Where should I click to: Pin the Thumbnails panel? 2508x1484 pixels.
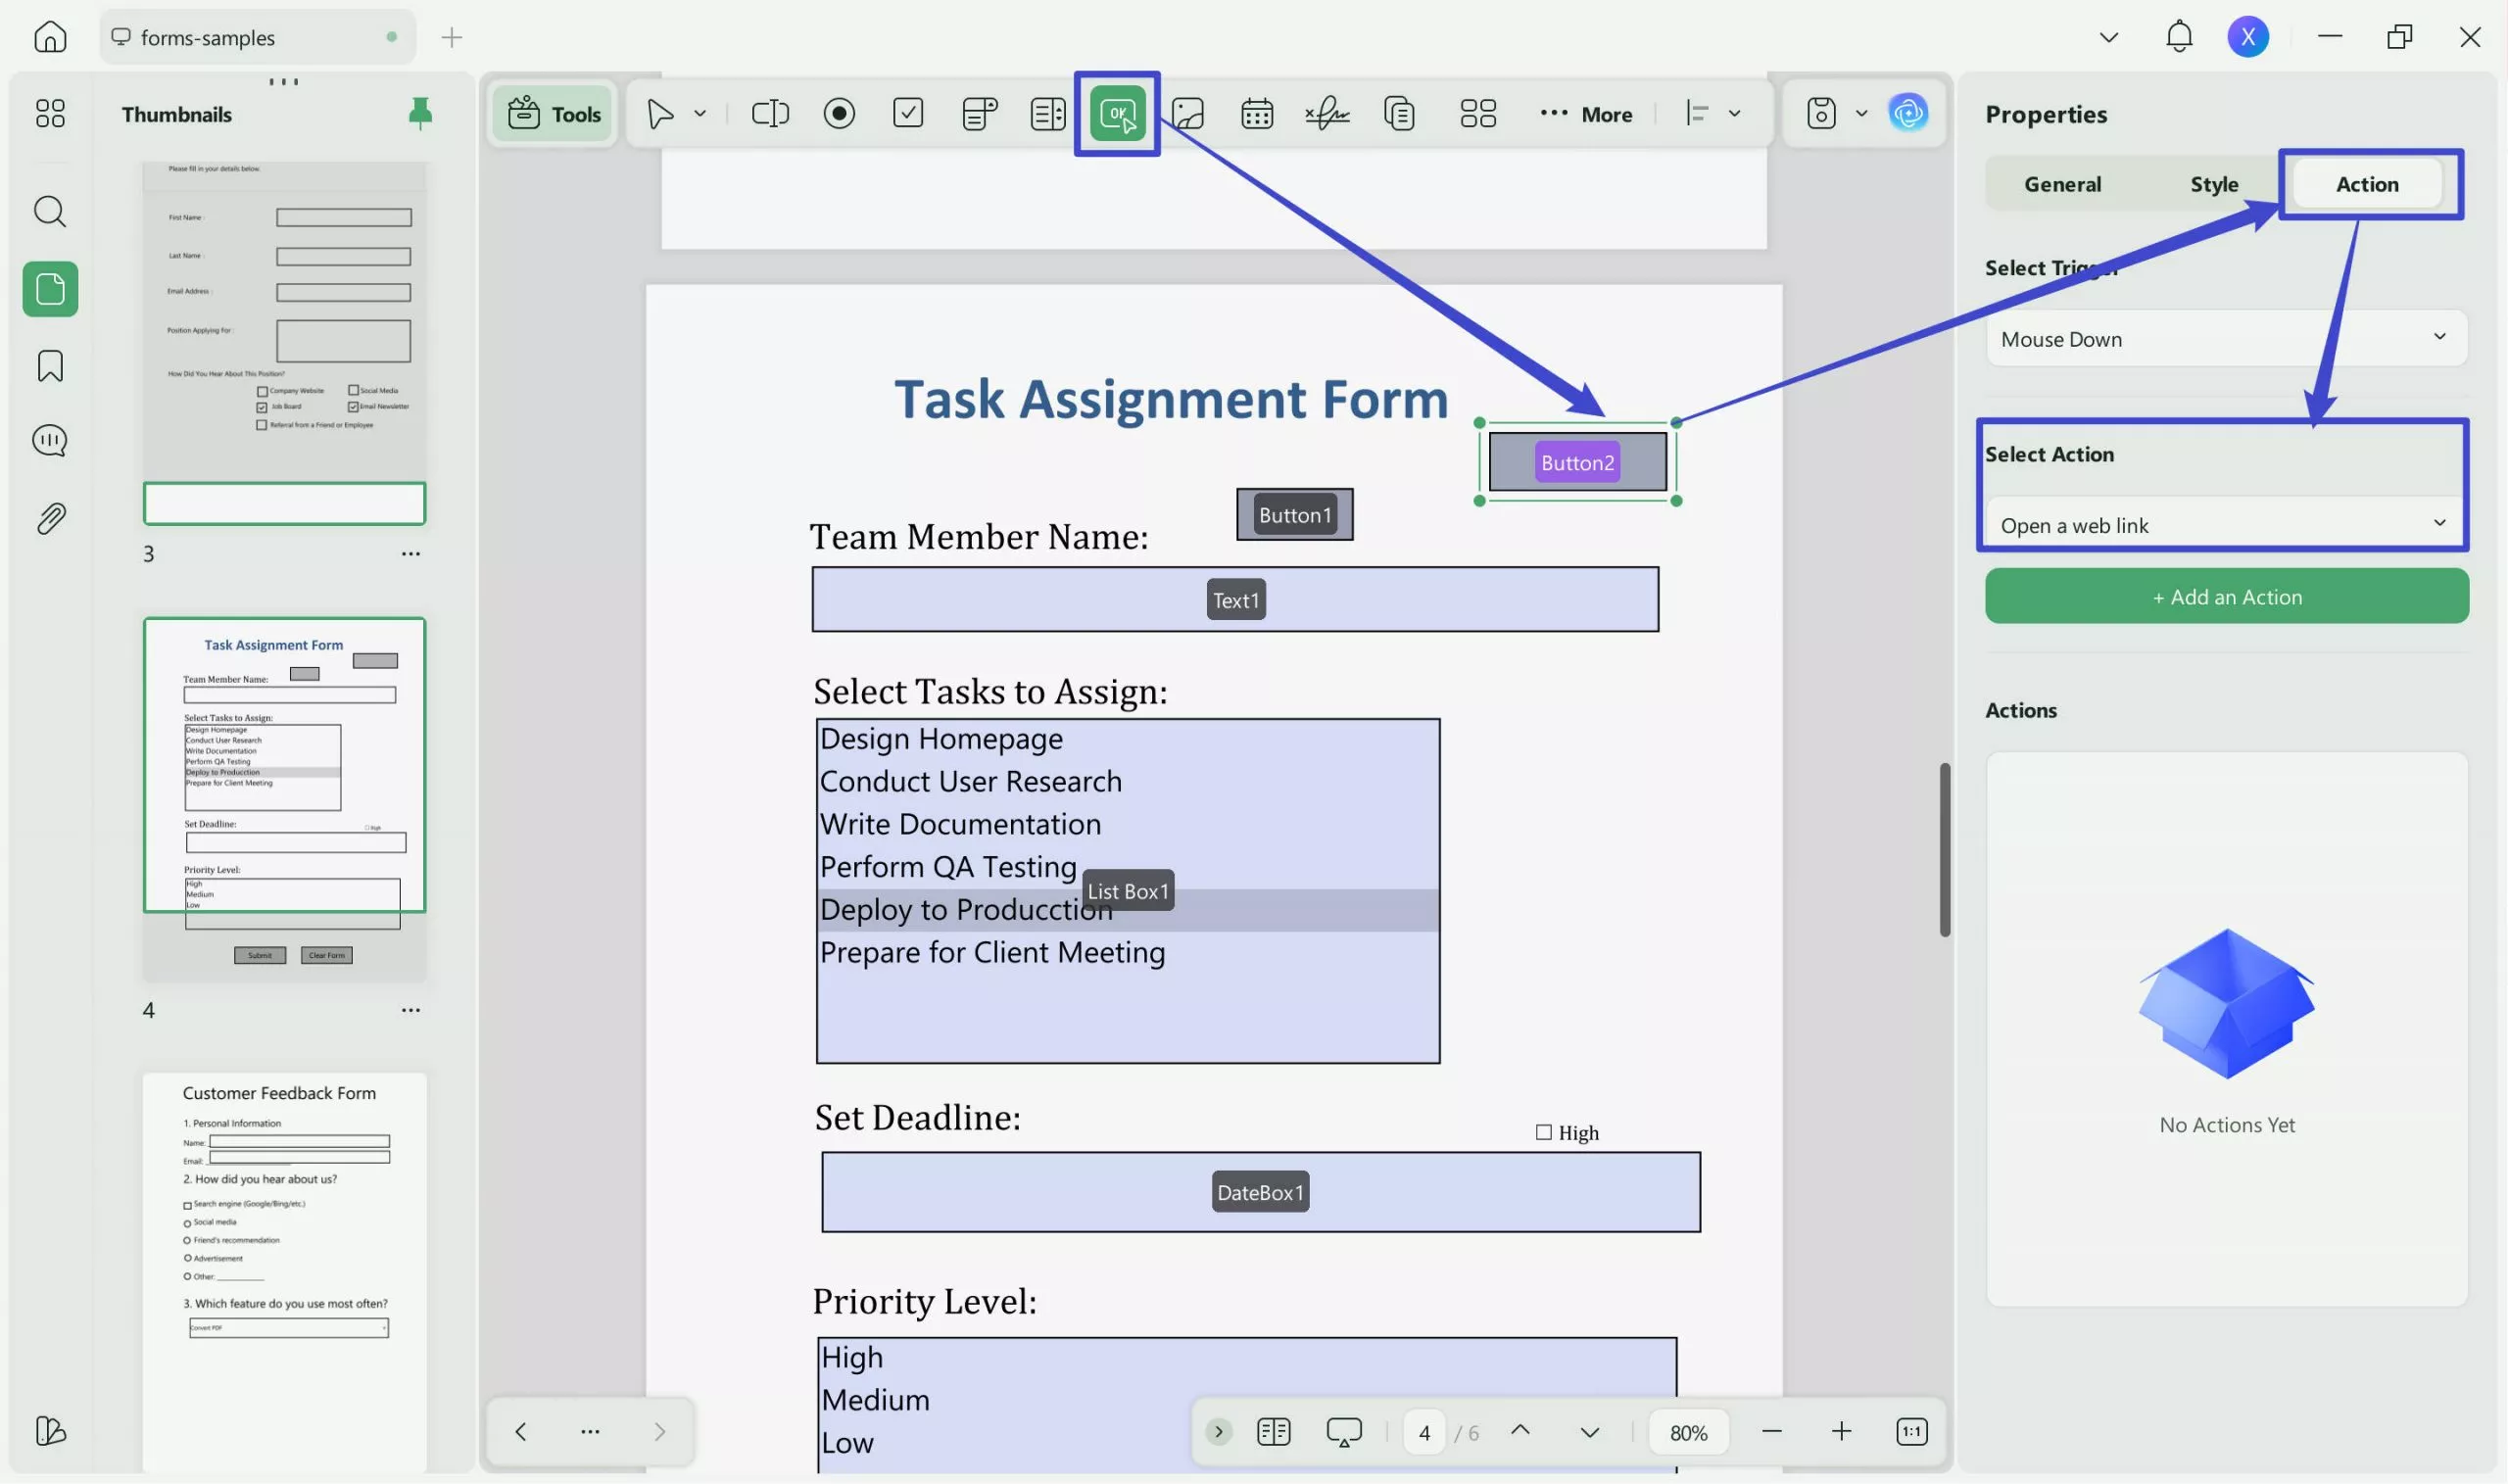point(420,113)
